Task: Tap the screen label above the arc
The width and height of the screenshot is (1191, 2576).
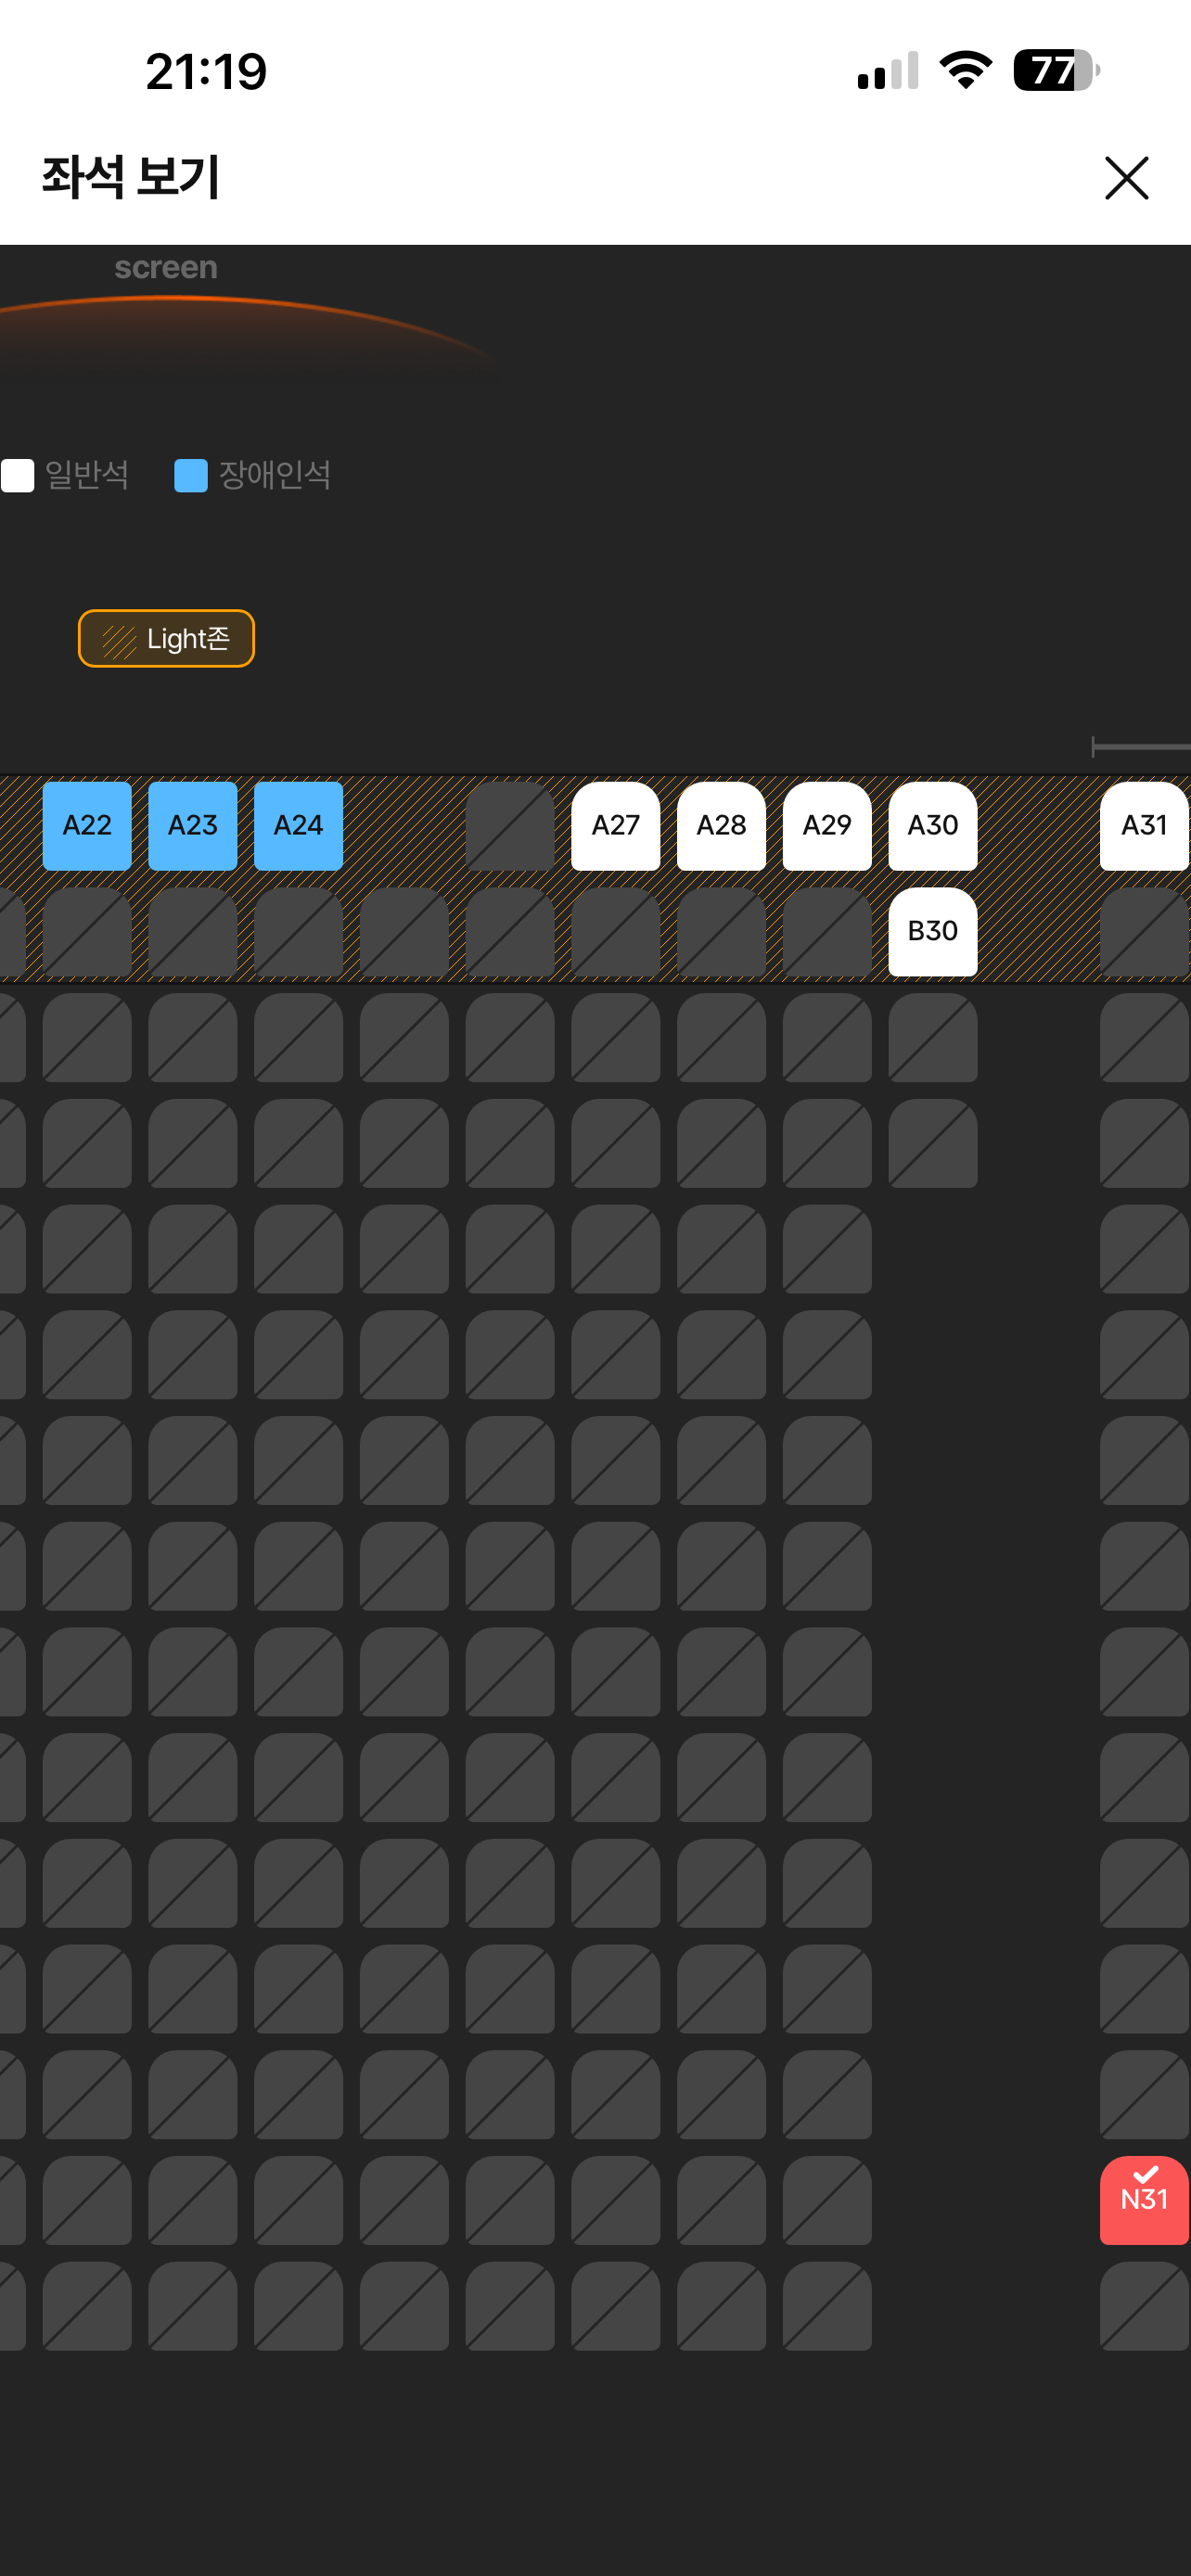Action: pyautogui.click(x=166, y=268)
